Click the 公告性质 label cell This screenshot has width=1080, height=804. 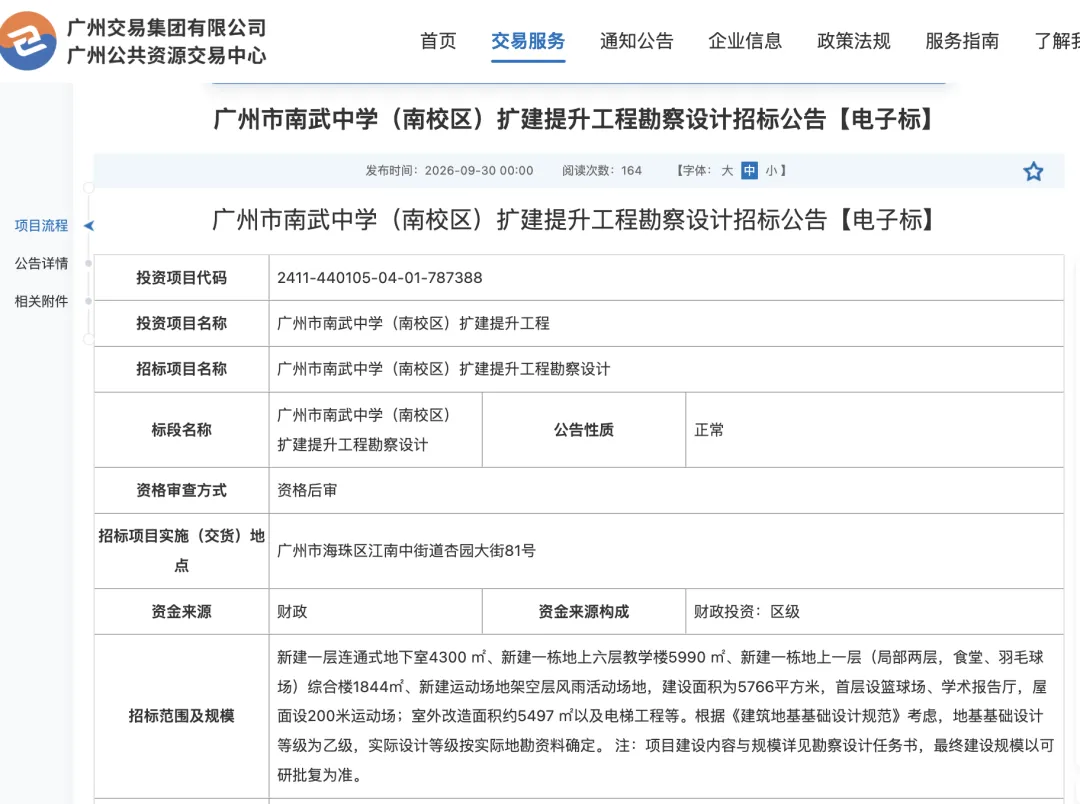[583, 430]
